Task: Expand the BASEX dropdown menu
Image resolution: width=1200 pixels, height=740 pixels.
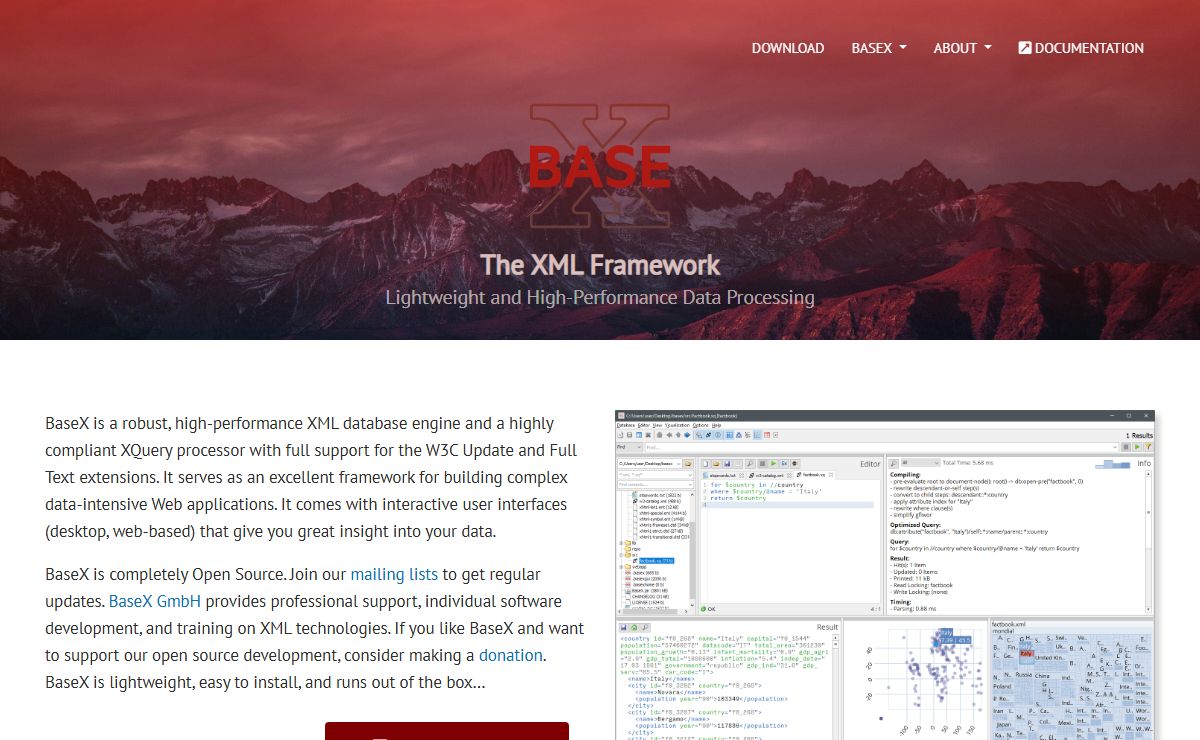Action: [879, 48]
